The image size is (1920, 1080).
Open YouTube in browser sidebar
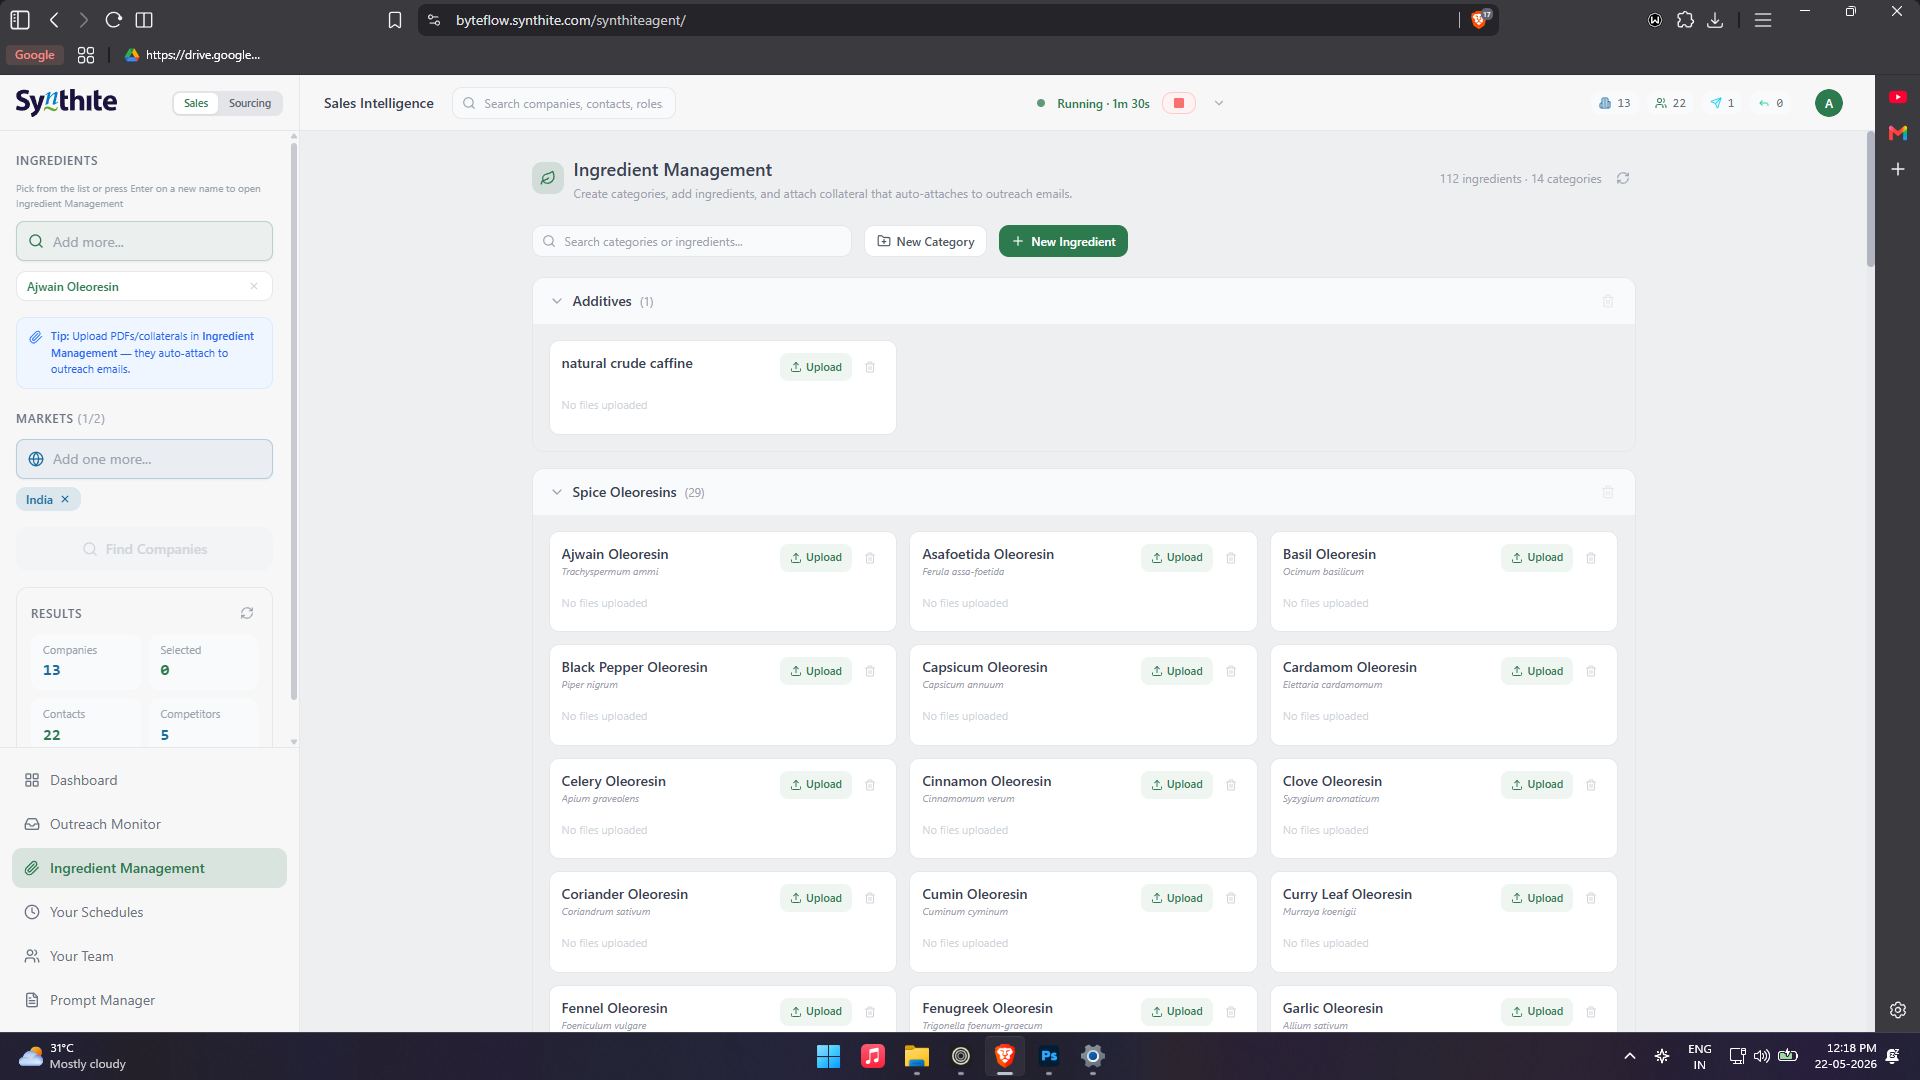point(1898,97)
